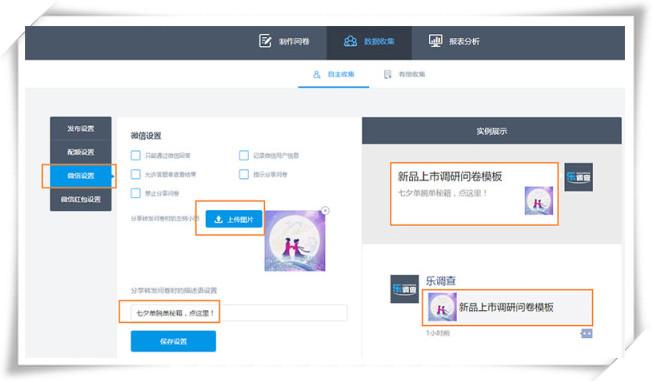
Task: Check the 禁止分享问卷 option
Action: pyautogui.click(x=136, y=193)
